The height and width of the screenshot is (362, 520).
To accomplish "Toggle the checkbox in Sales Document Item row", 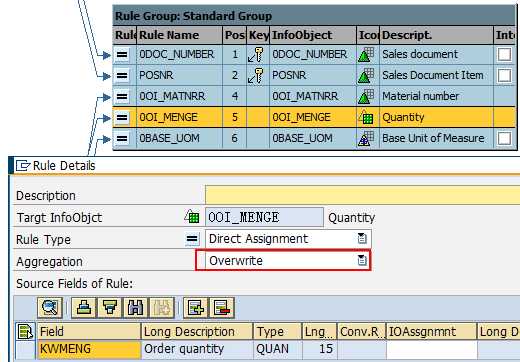I will click(504, 75).
